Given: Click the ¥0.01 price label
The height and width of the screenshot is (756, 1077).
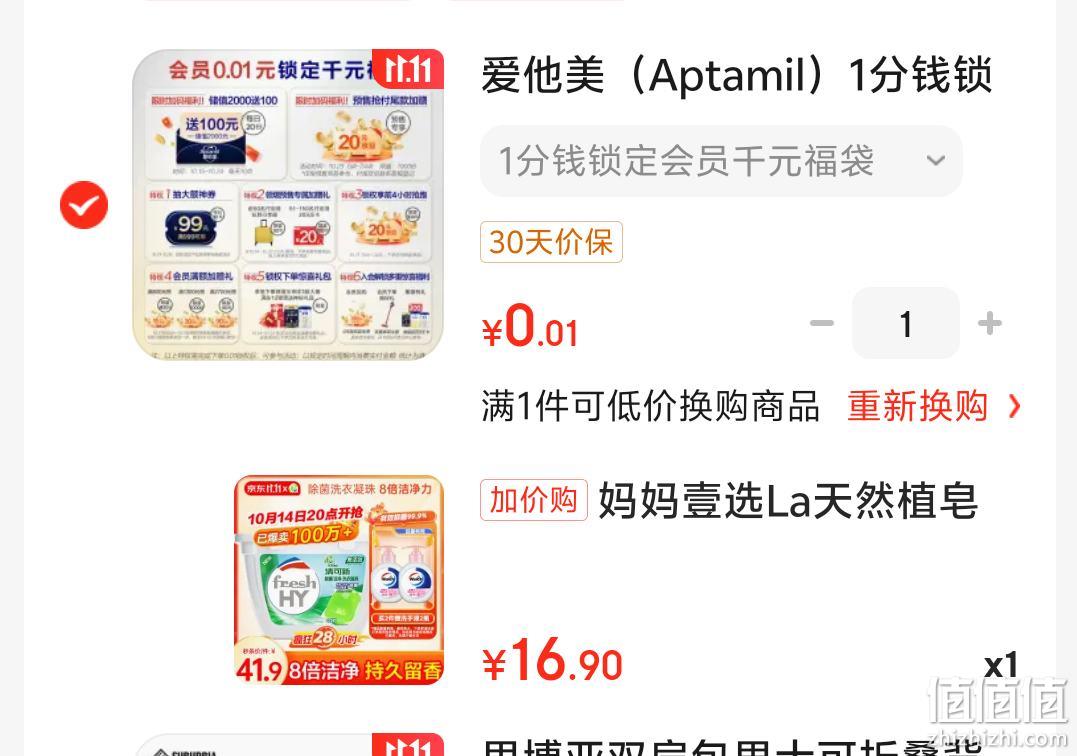Looking at the screenshot, I should click(x=530, y=326).
